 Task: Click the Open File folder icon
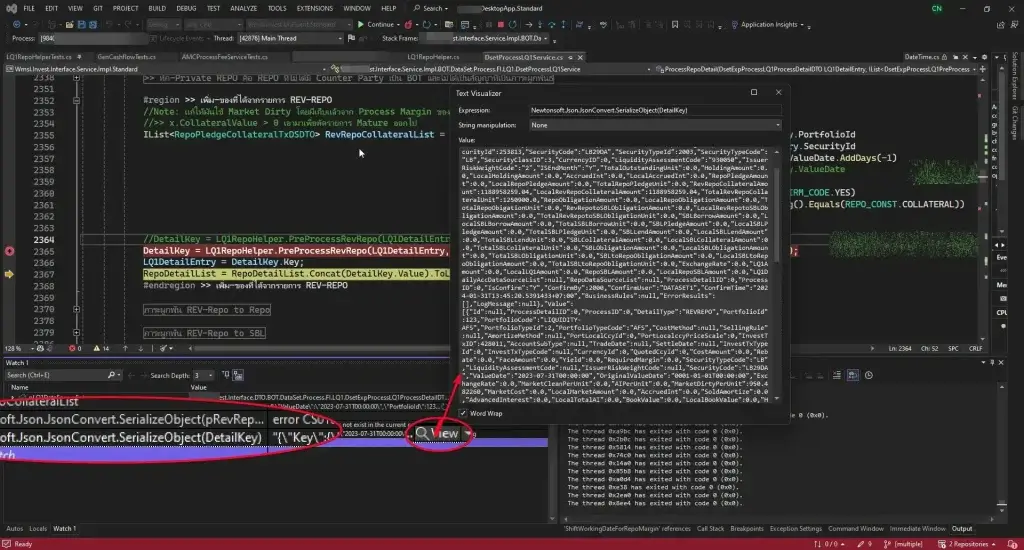(69, 25)
